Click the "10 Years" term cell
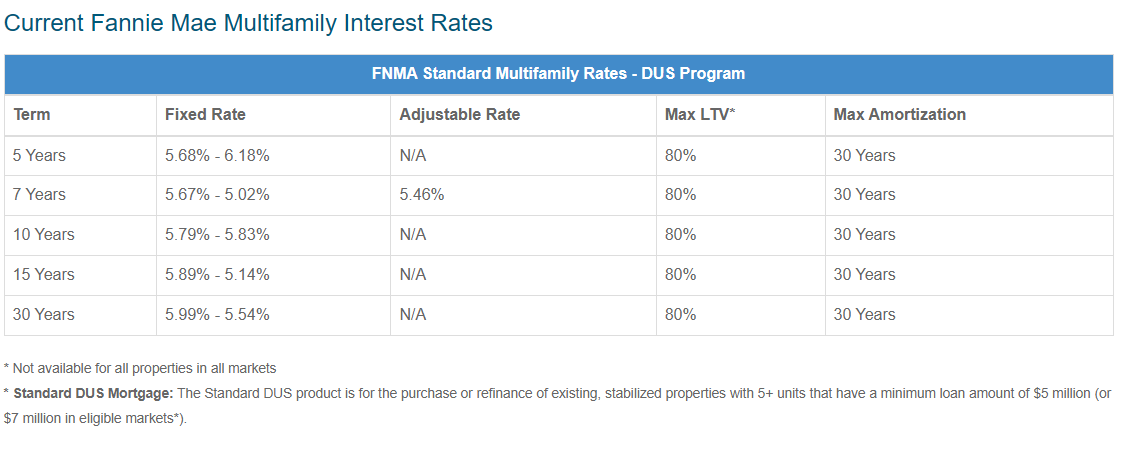 pyautogui.click(x=43, y=235)
